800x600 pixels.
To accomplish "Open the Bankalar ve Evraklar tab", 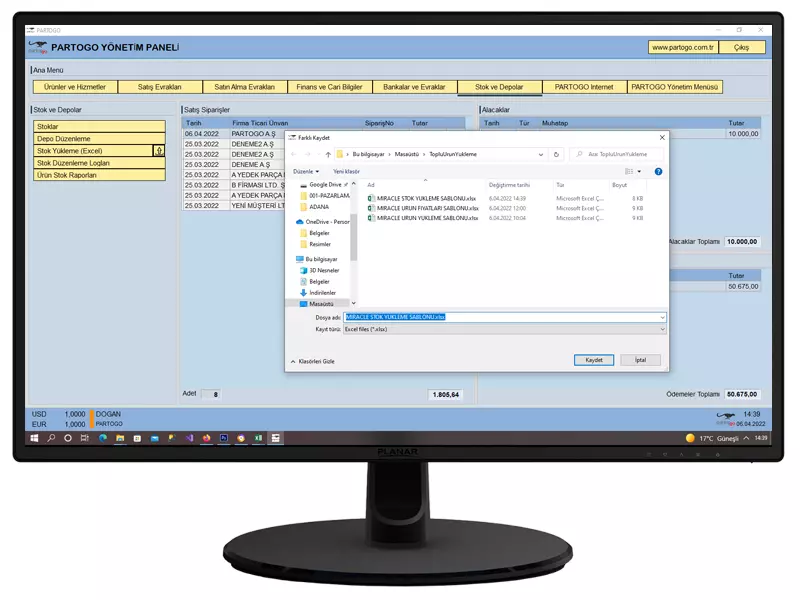I will point(414,87).
